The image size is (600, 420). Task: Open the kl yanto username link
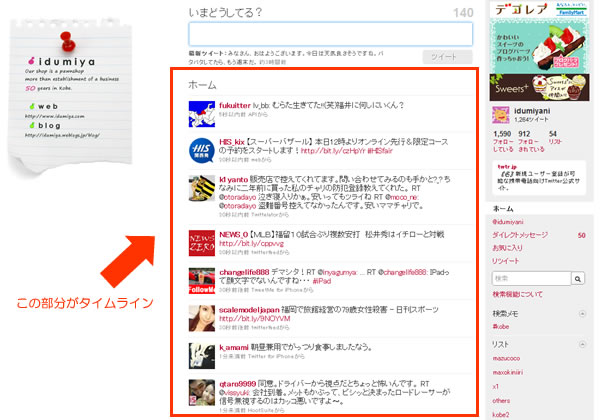click(x=233, y=179)
